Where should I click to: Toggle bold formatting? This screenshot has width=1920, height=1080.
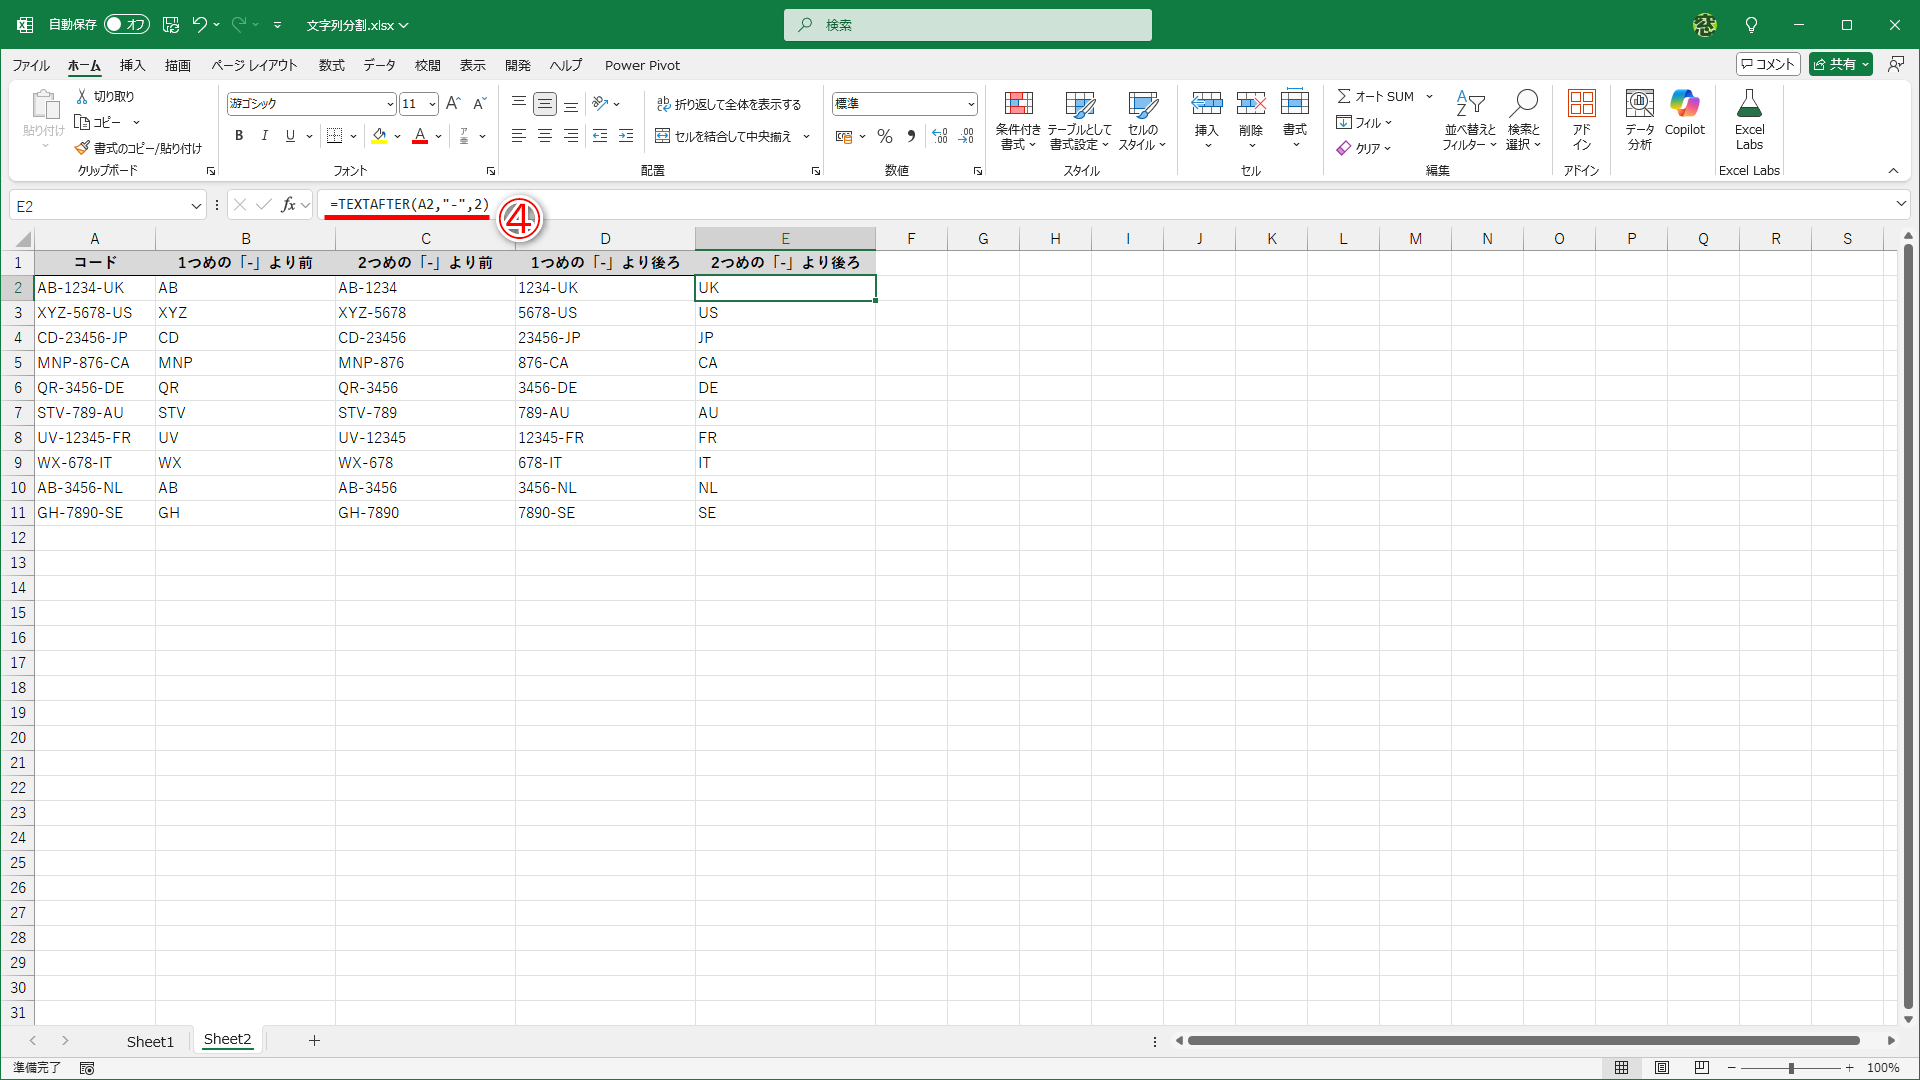239,136
